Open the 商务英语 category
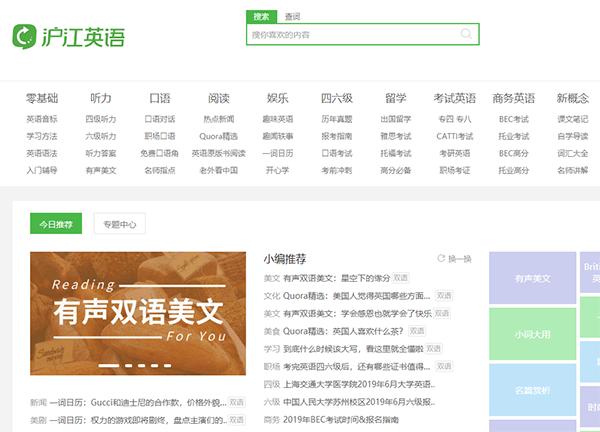600x432 pixels. [514, 98]
